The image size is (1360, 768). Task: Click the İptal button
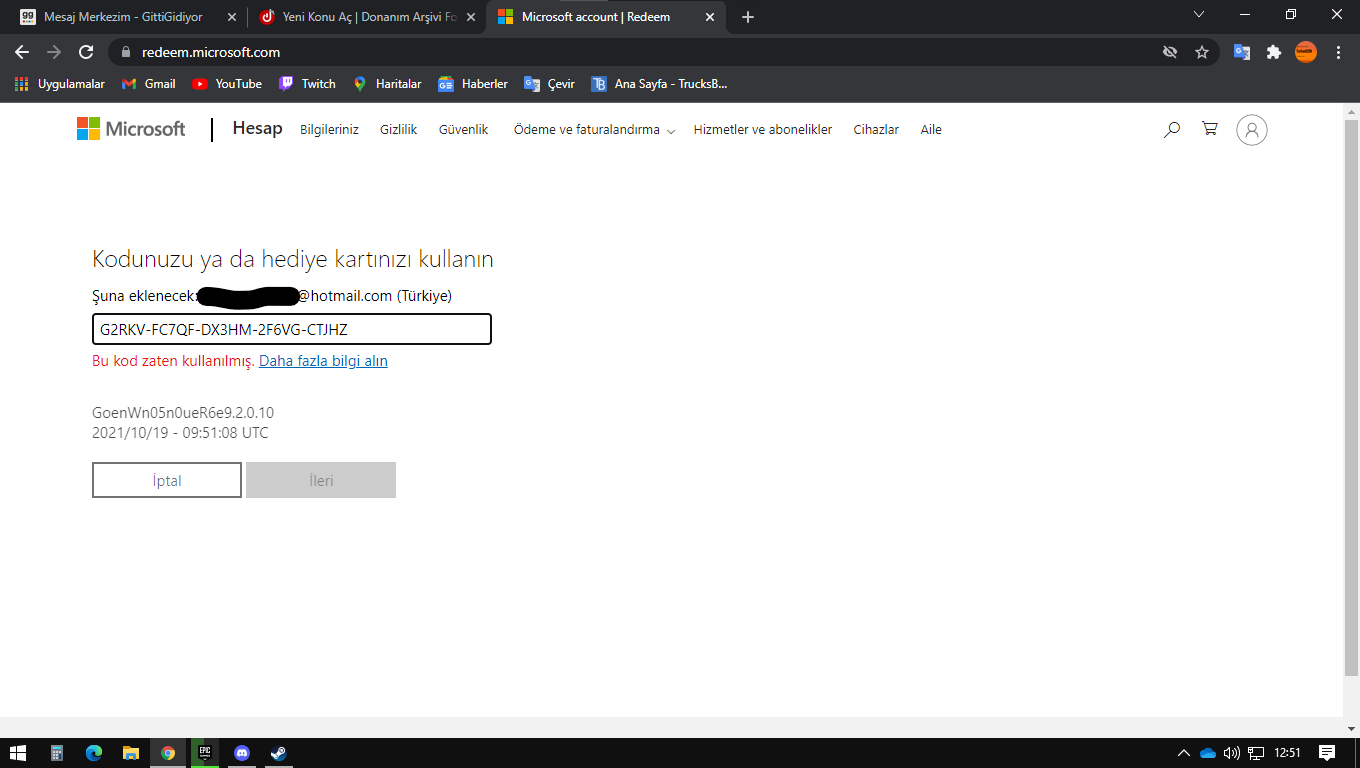tap(167, 480)
